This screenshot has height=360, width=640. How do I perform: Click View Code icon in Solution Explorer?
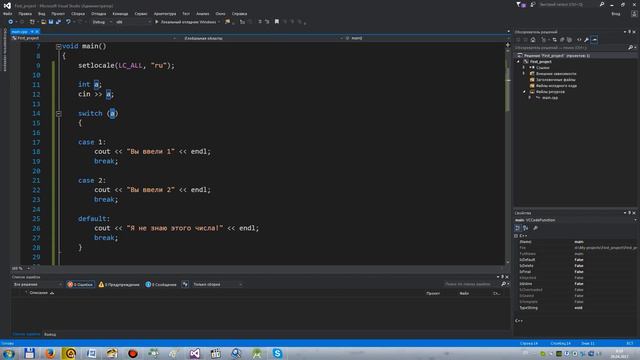click(579, 40)
